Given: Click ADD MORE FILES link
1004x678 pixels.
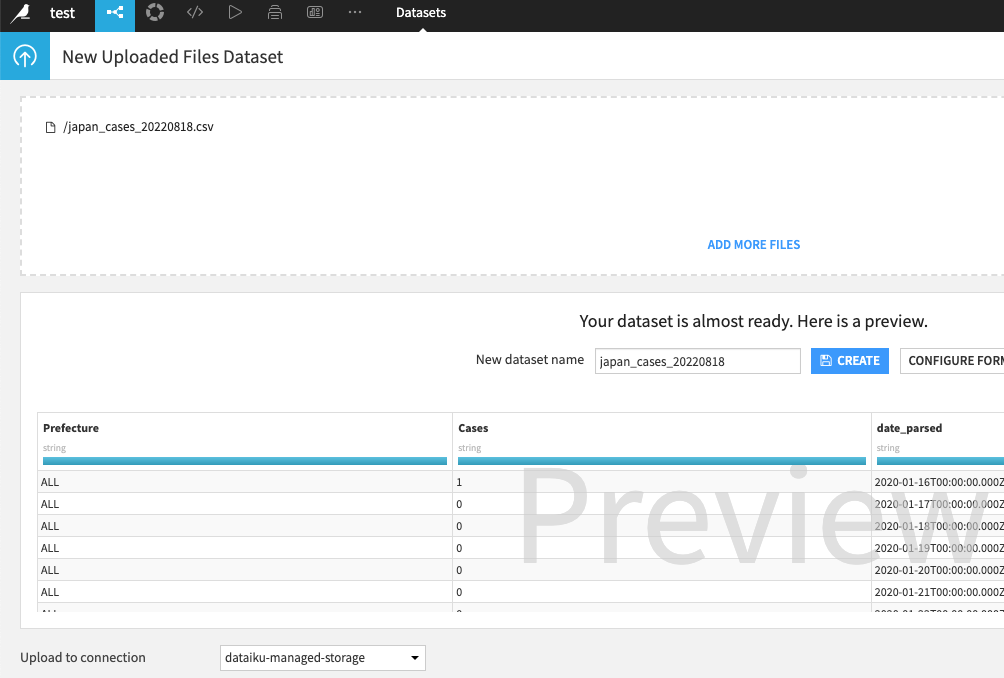Looking at the screenshot, I should point(754,245).
